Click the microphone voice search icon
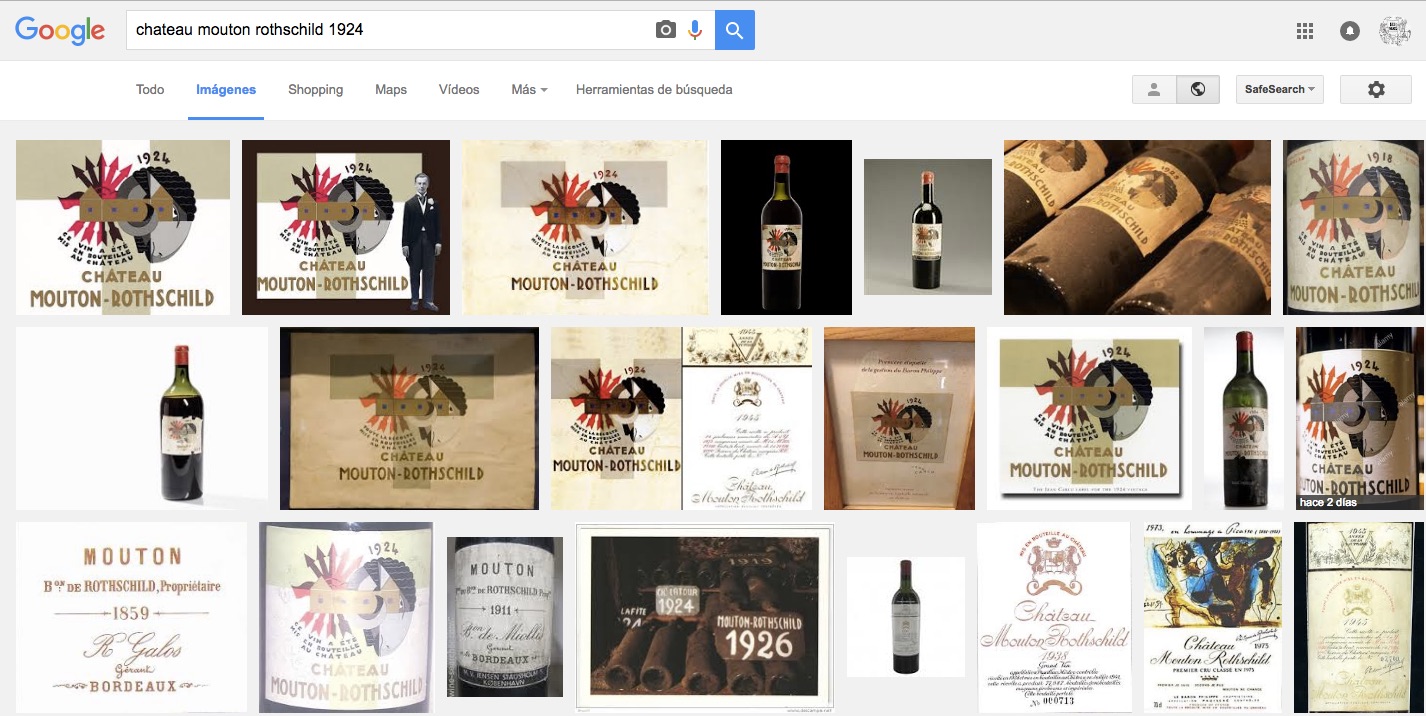This screenshot has height=716, width=1426. click(x=695, y=30)
